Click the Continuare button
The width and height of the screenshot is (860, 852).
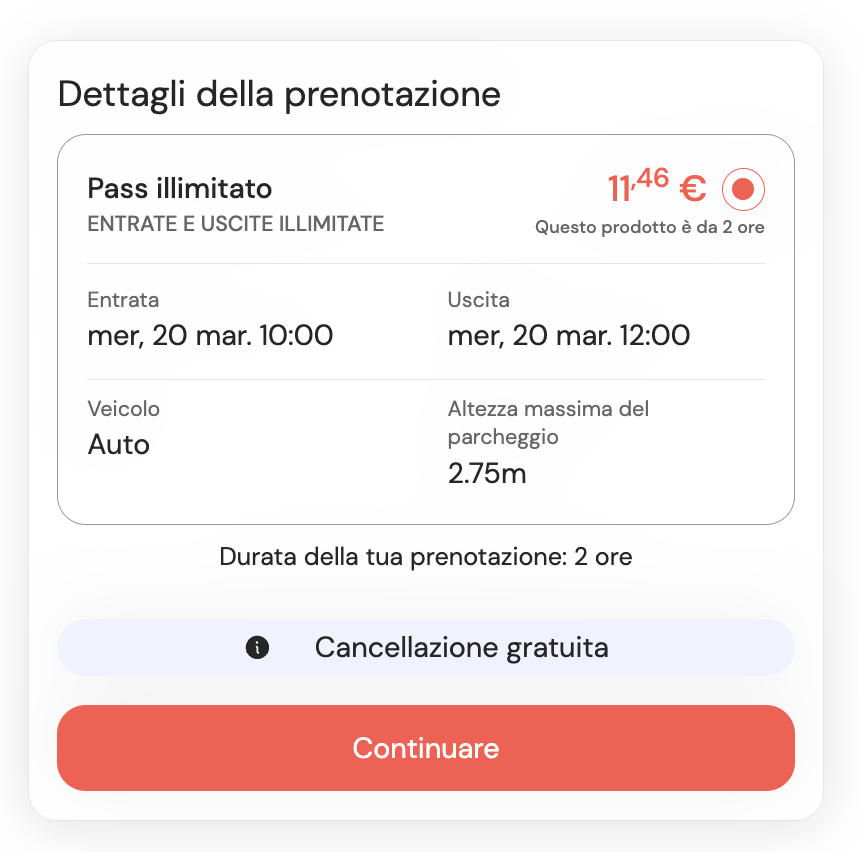pos(426,748)
